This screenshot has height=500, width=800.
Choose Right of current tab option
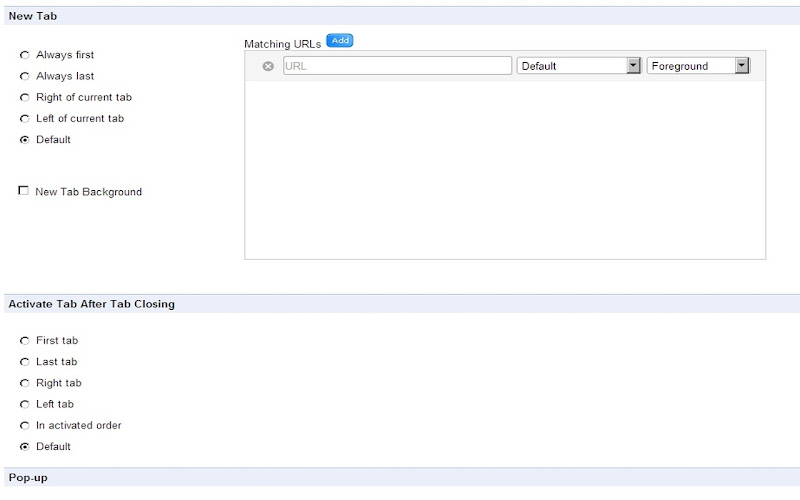point(24,97)
